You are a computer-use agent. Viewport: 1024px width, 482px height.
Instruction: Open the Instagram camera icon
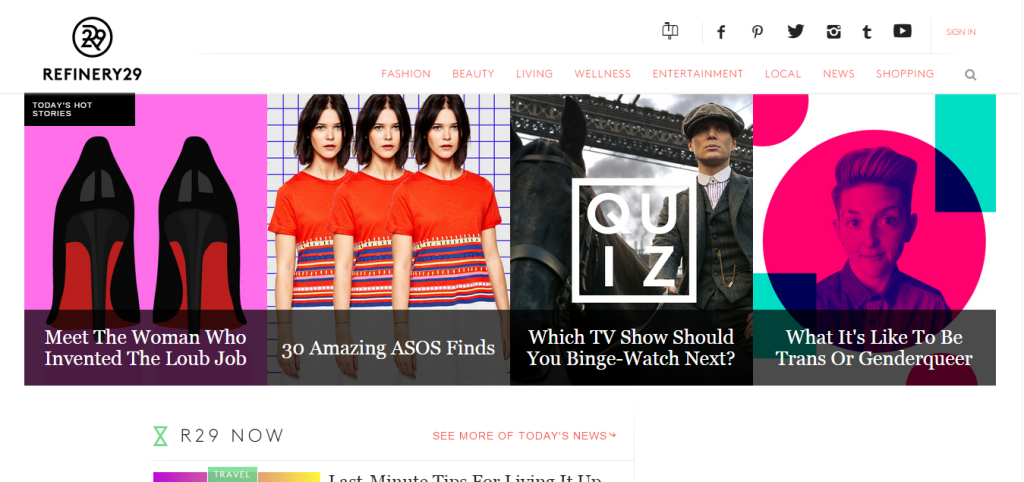pos(833,31)
